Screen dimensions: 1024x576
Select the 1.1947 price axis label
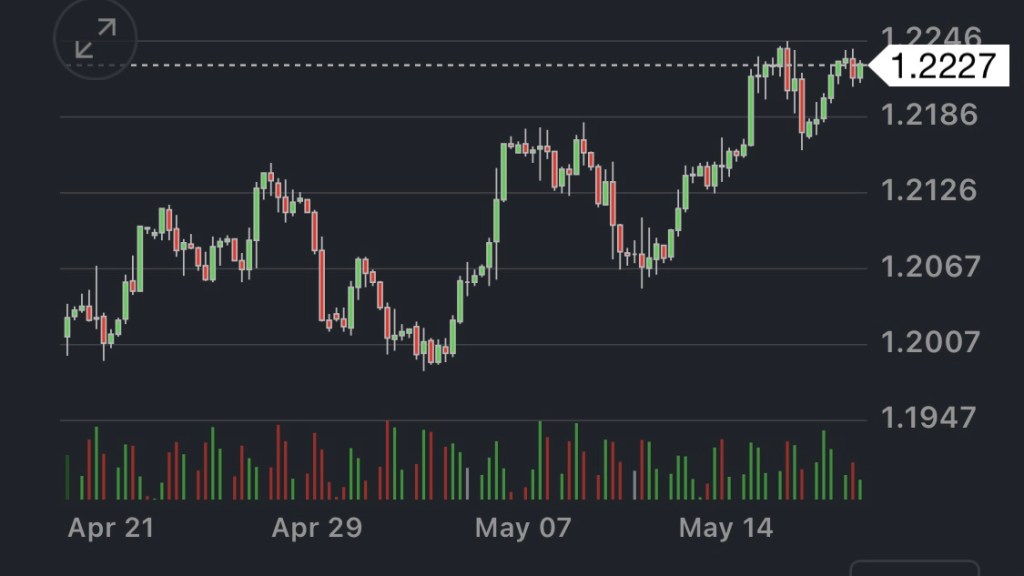click(x=928, y=417)
